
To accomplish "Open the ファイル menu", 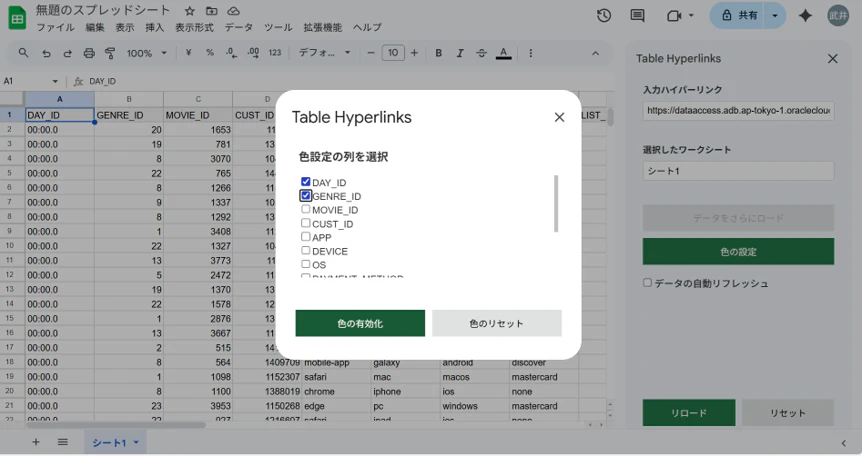I will click(x=55, y=27).
